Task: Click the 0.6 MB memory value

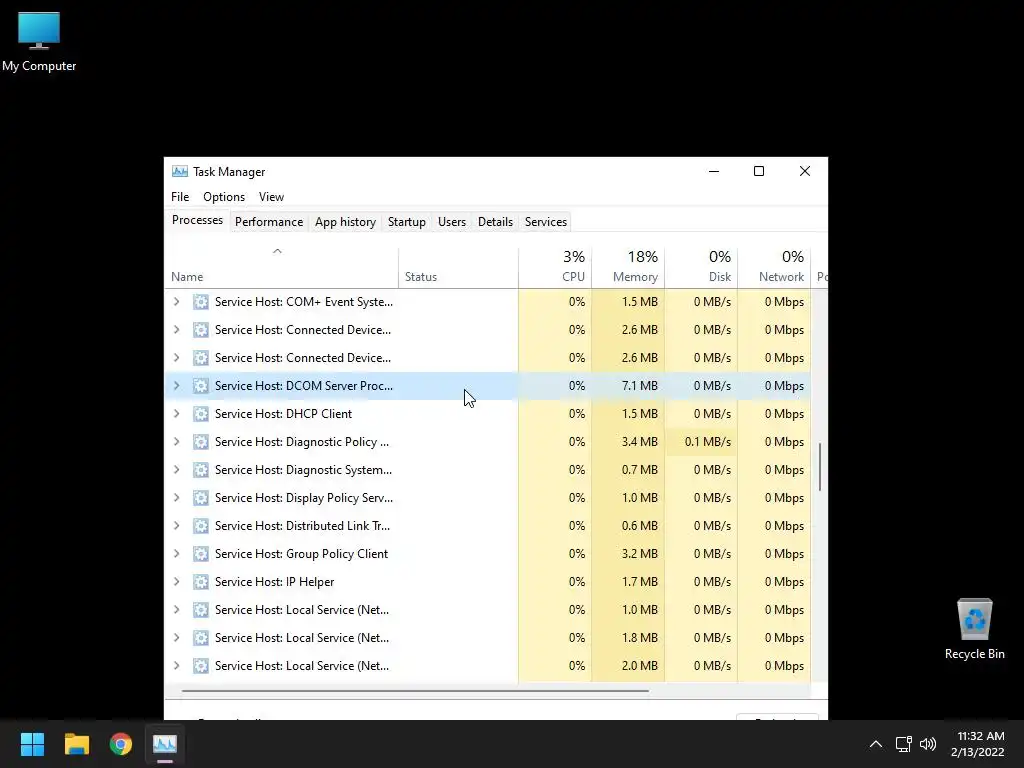Action: (639, 526)
